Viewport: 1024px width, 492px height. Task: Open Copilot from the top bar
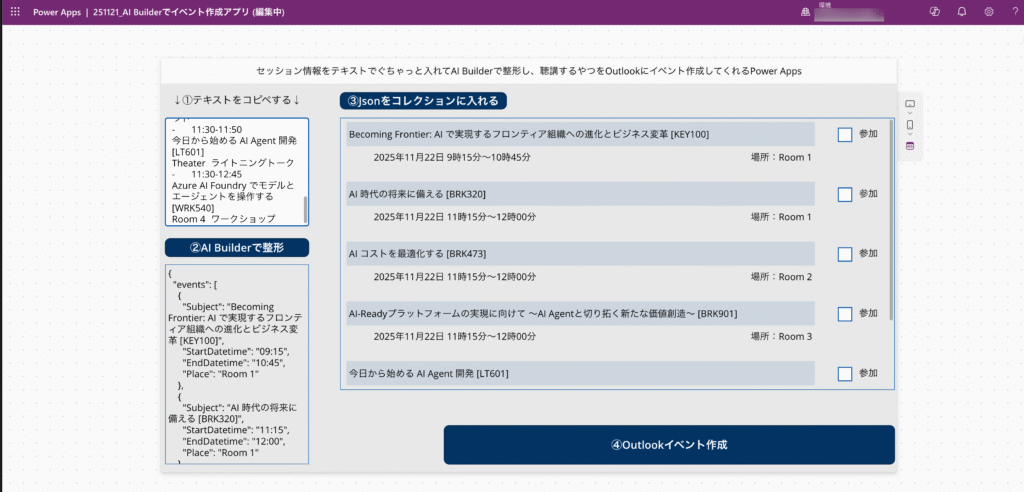[x=934, y=11]
